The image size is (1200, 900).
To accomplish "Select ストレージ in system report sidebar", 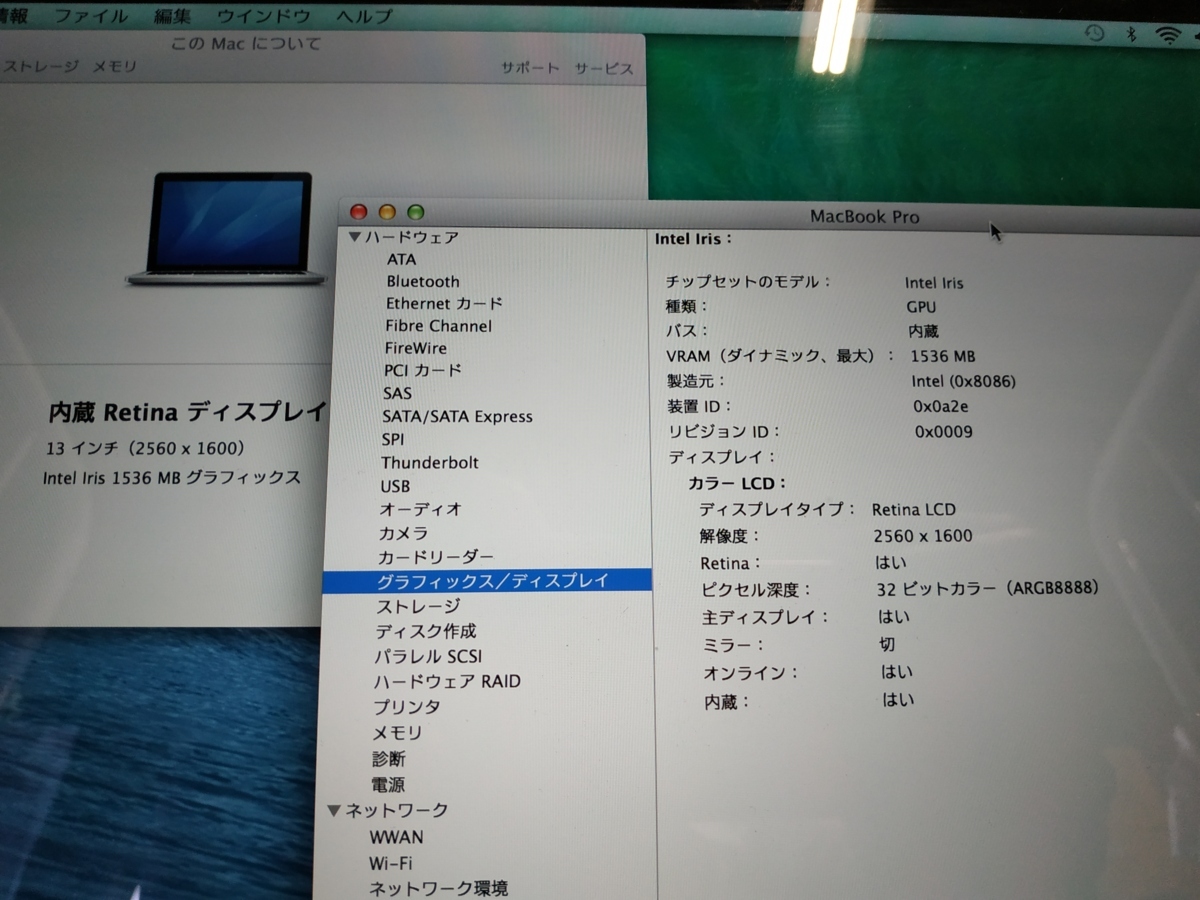I will (x=418, y=607).
